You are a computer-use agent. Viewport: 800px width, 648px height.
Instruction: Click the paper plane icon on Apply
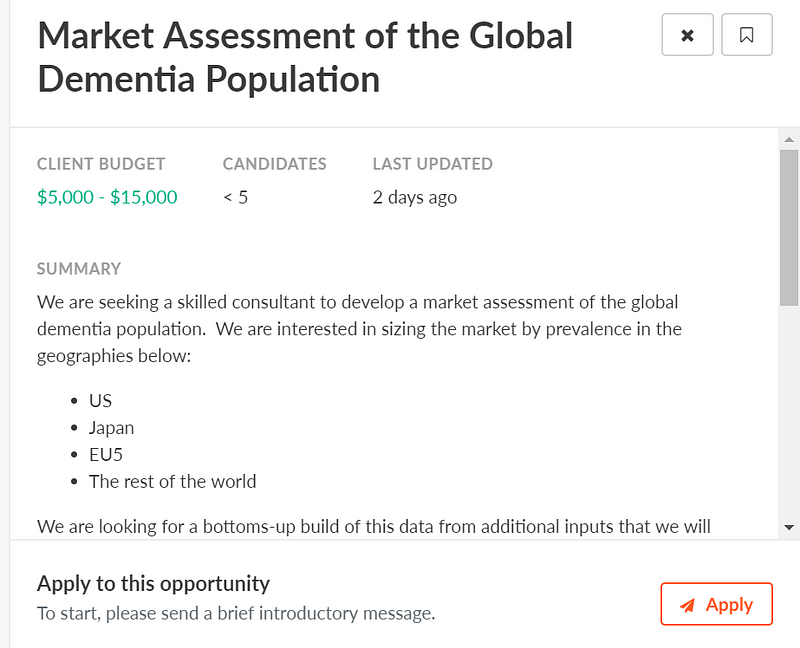point(687,605)
